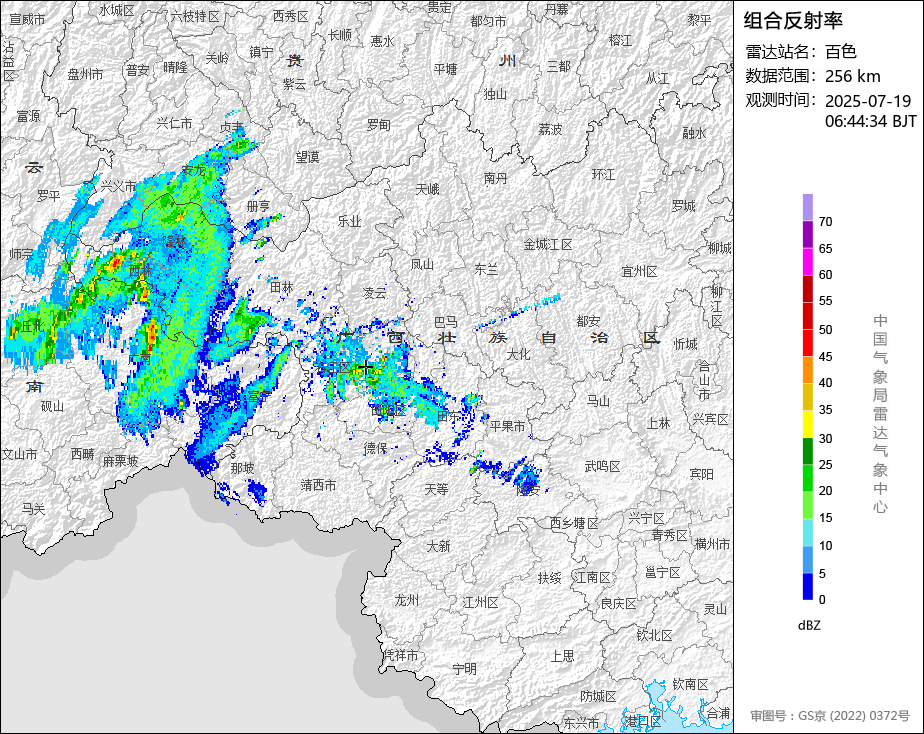Pick the dark green swatch between 25 and 30

pyautogui.click(x=808, y=451)
